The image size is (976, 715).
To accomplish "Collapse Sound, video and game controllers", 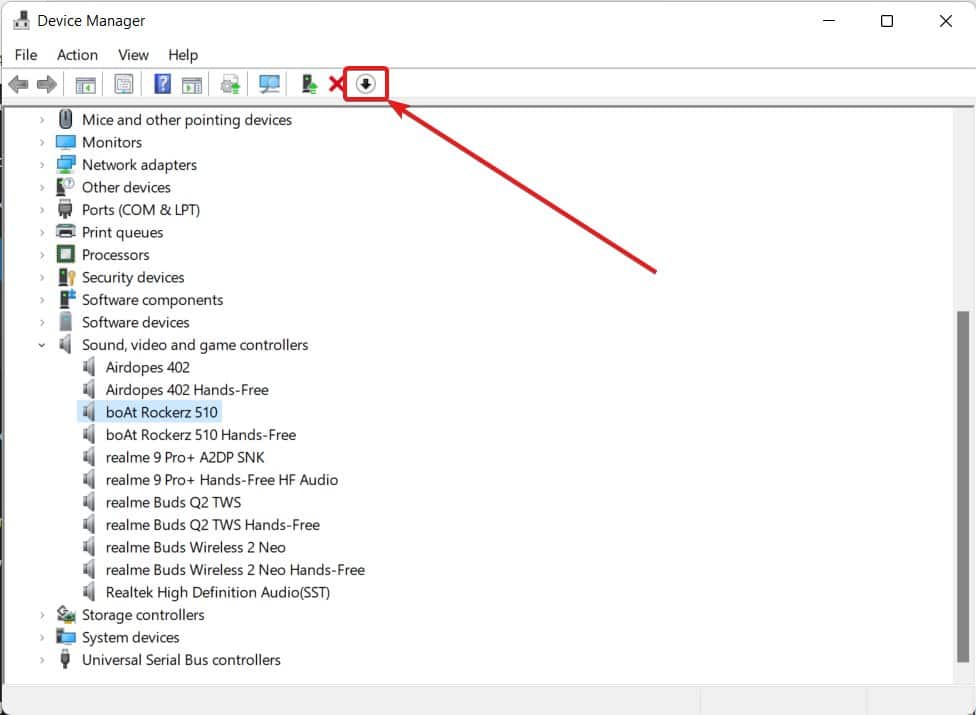I will [x=42, y=345].
